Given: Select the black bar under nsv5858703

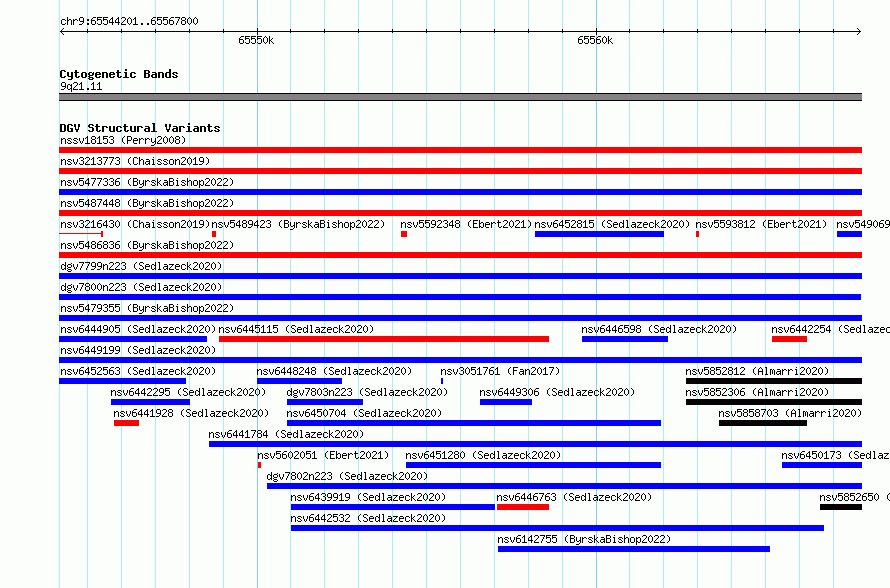Looking at the screenshot, I should pos(763,423).
